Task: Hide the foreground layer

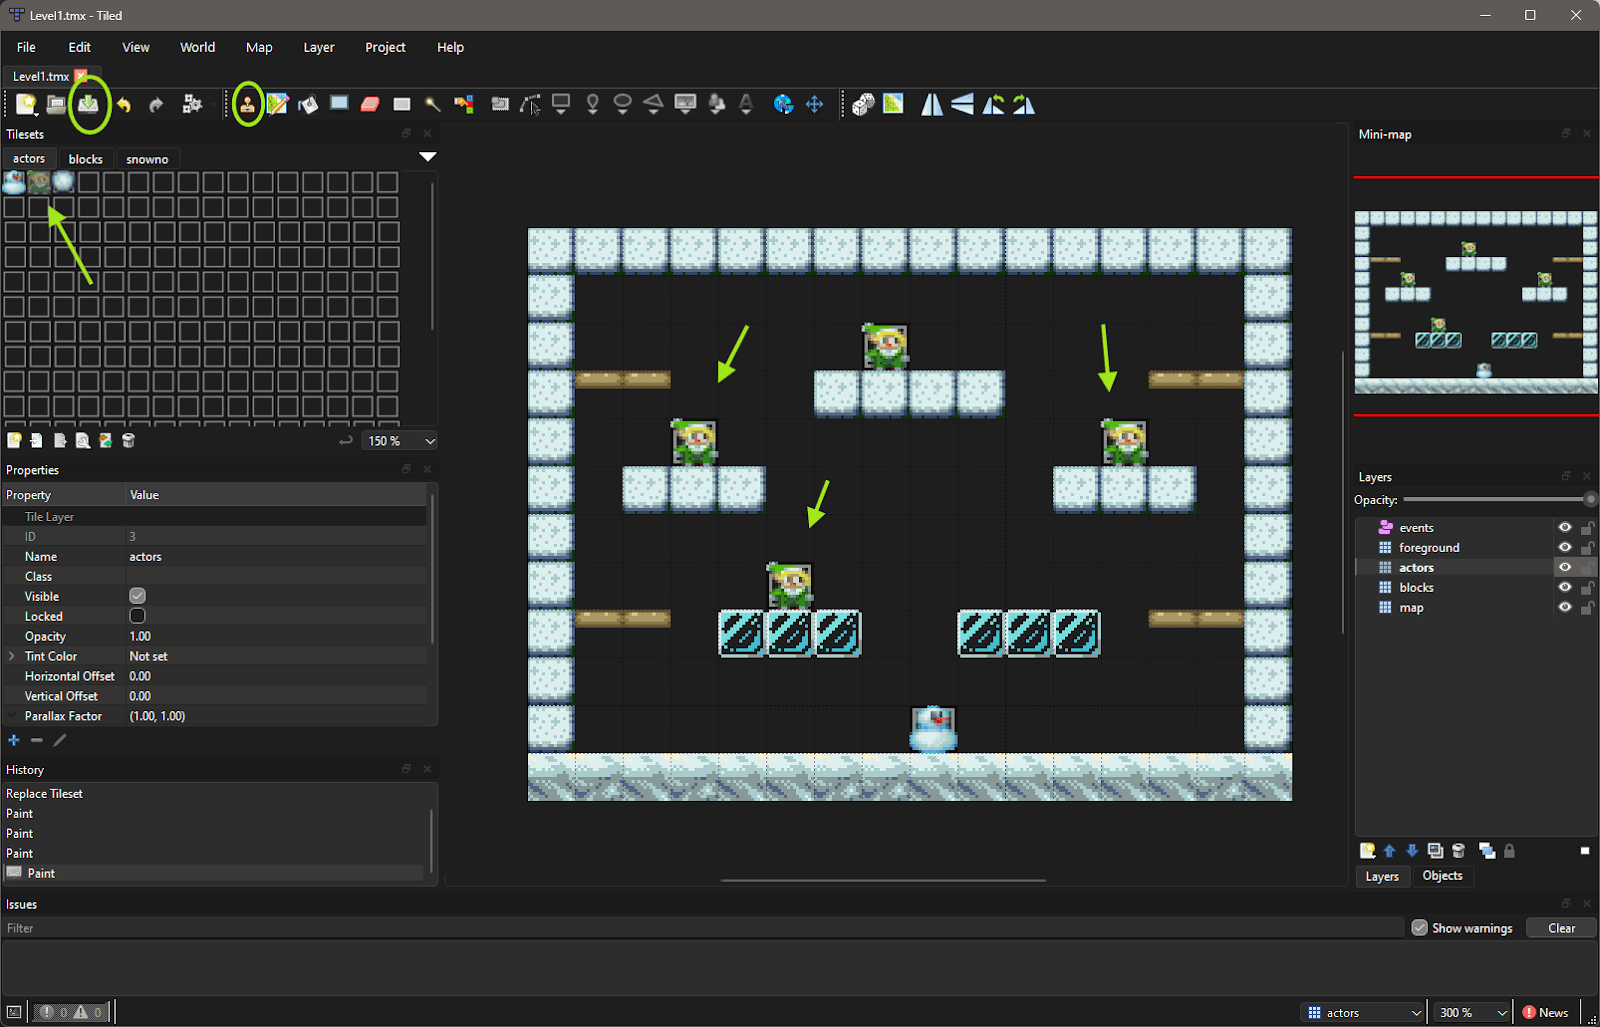Action: click(1565, 548)
